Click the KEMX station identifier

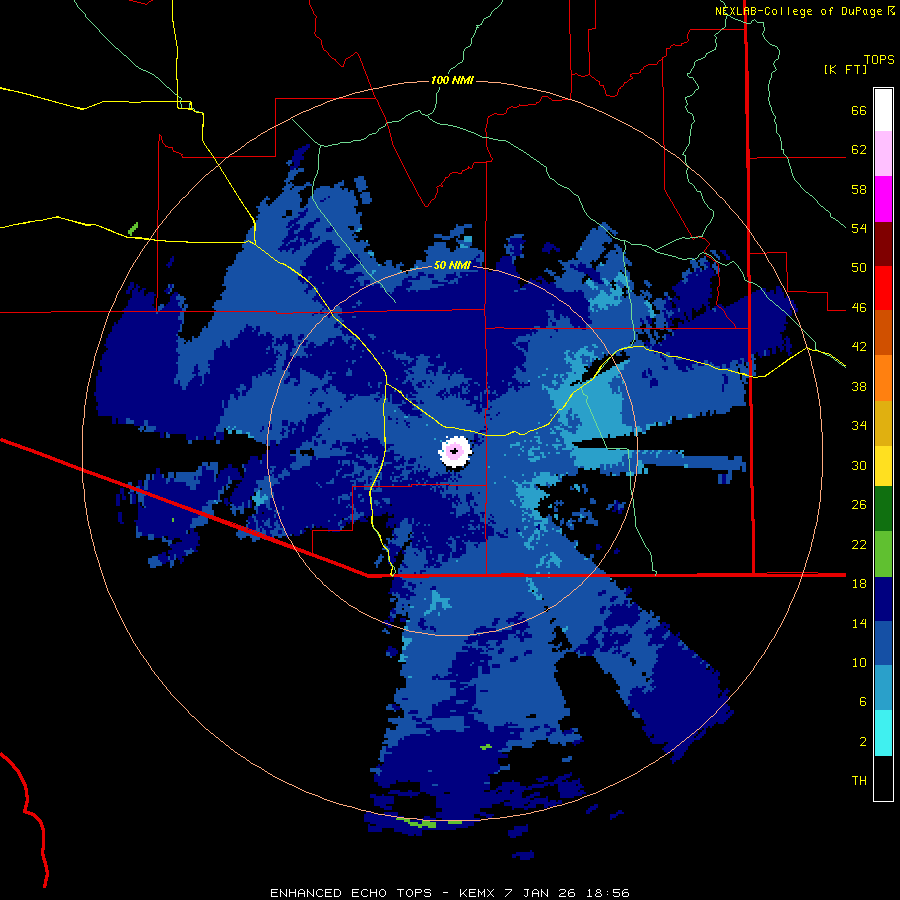(x=477, y=893)
